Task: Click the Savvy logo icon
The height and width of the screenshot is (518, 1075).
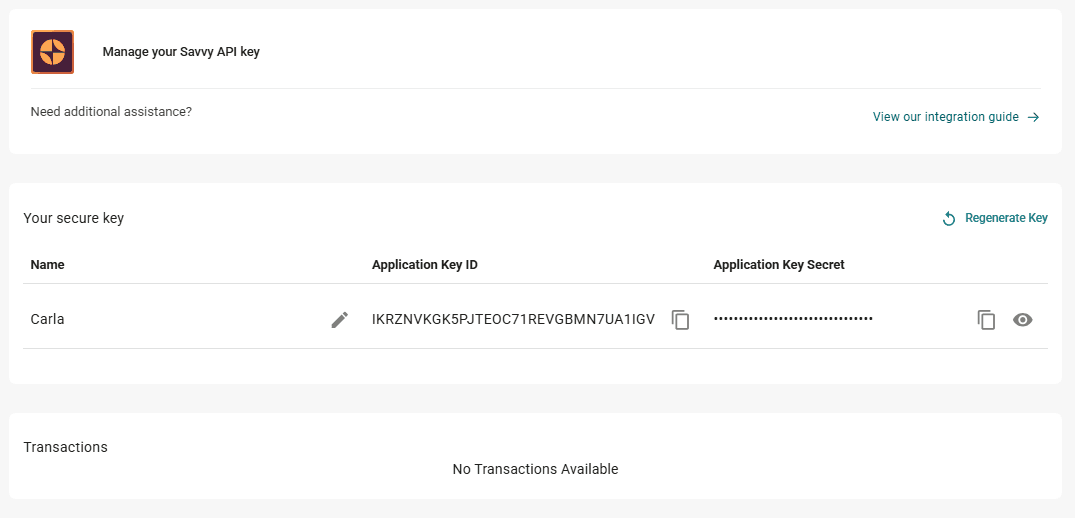Action: [x=53, y=52]
